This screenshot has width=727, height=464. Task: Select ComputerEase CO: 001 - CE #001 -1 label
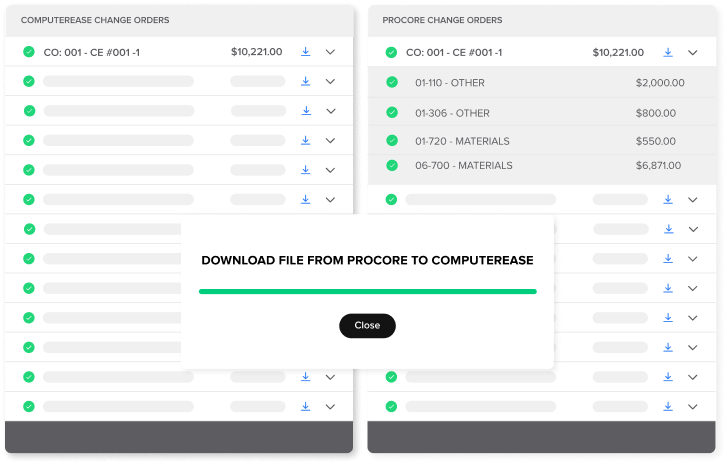tap(92, 52)
